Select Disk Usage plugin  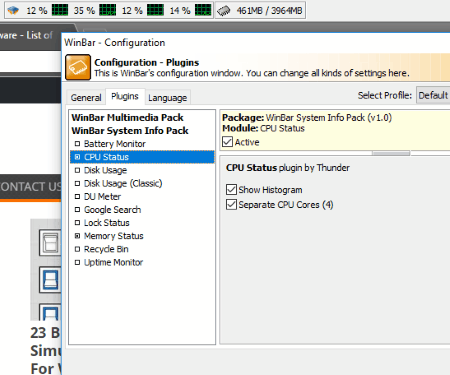point(105,170)
